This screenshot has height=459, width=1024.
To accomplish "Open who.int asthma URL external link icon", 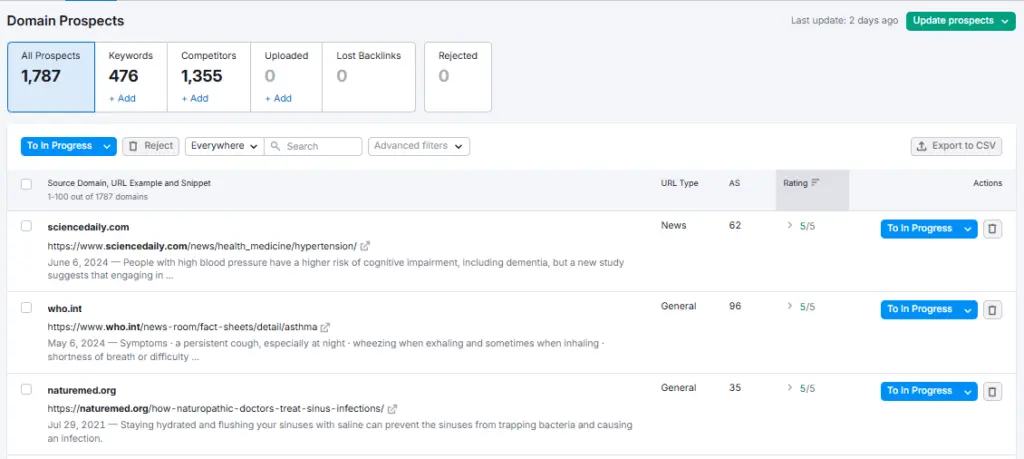I will coord(325,327).
